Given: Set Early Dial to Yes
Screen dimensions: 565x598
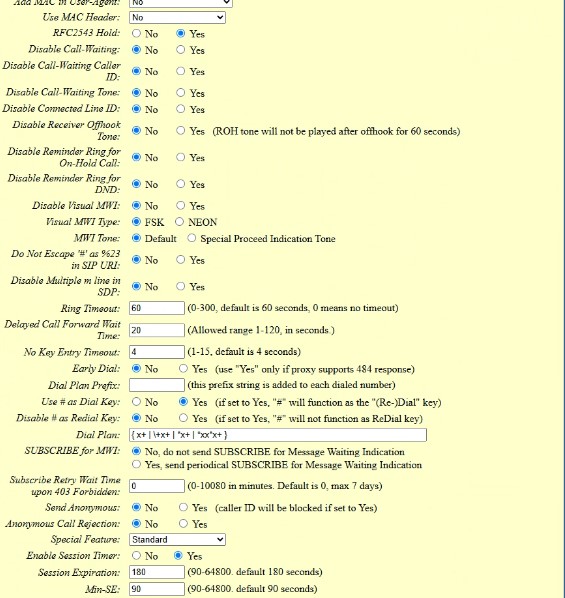Looking at the screenshot, I should point(184,368).
